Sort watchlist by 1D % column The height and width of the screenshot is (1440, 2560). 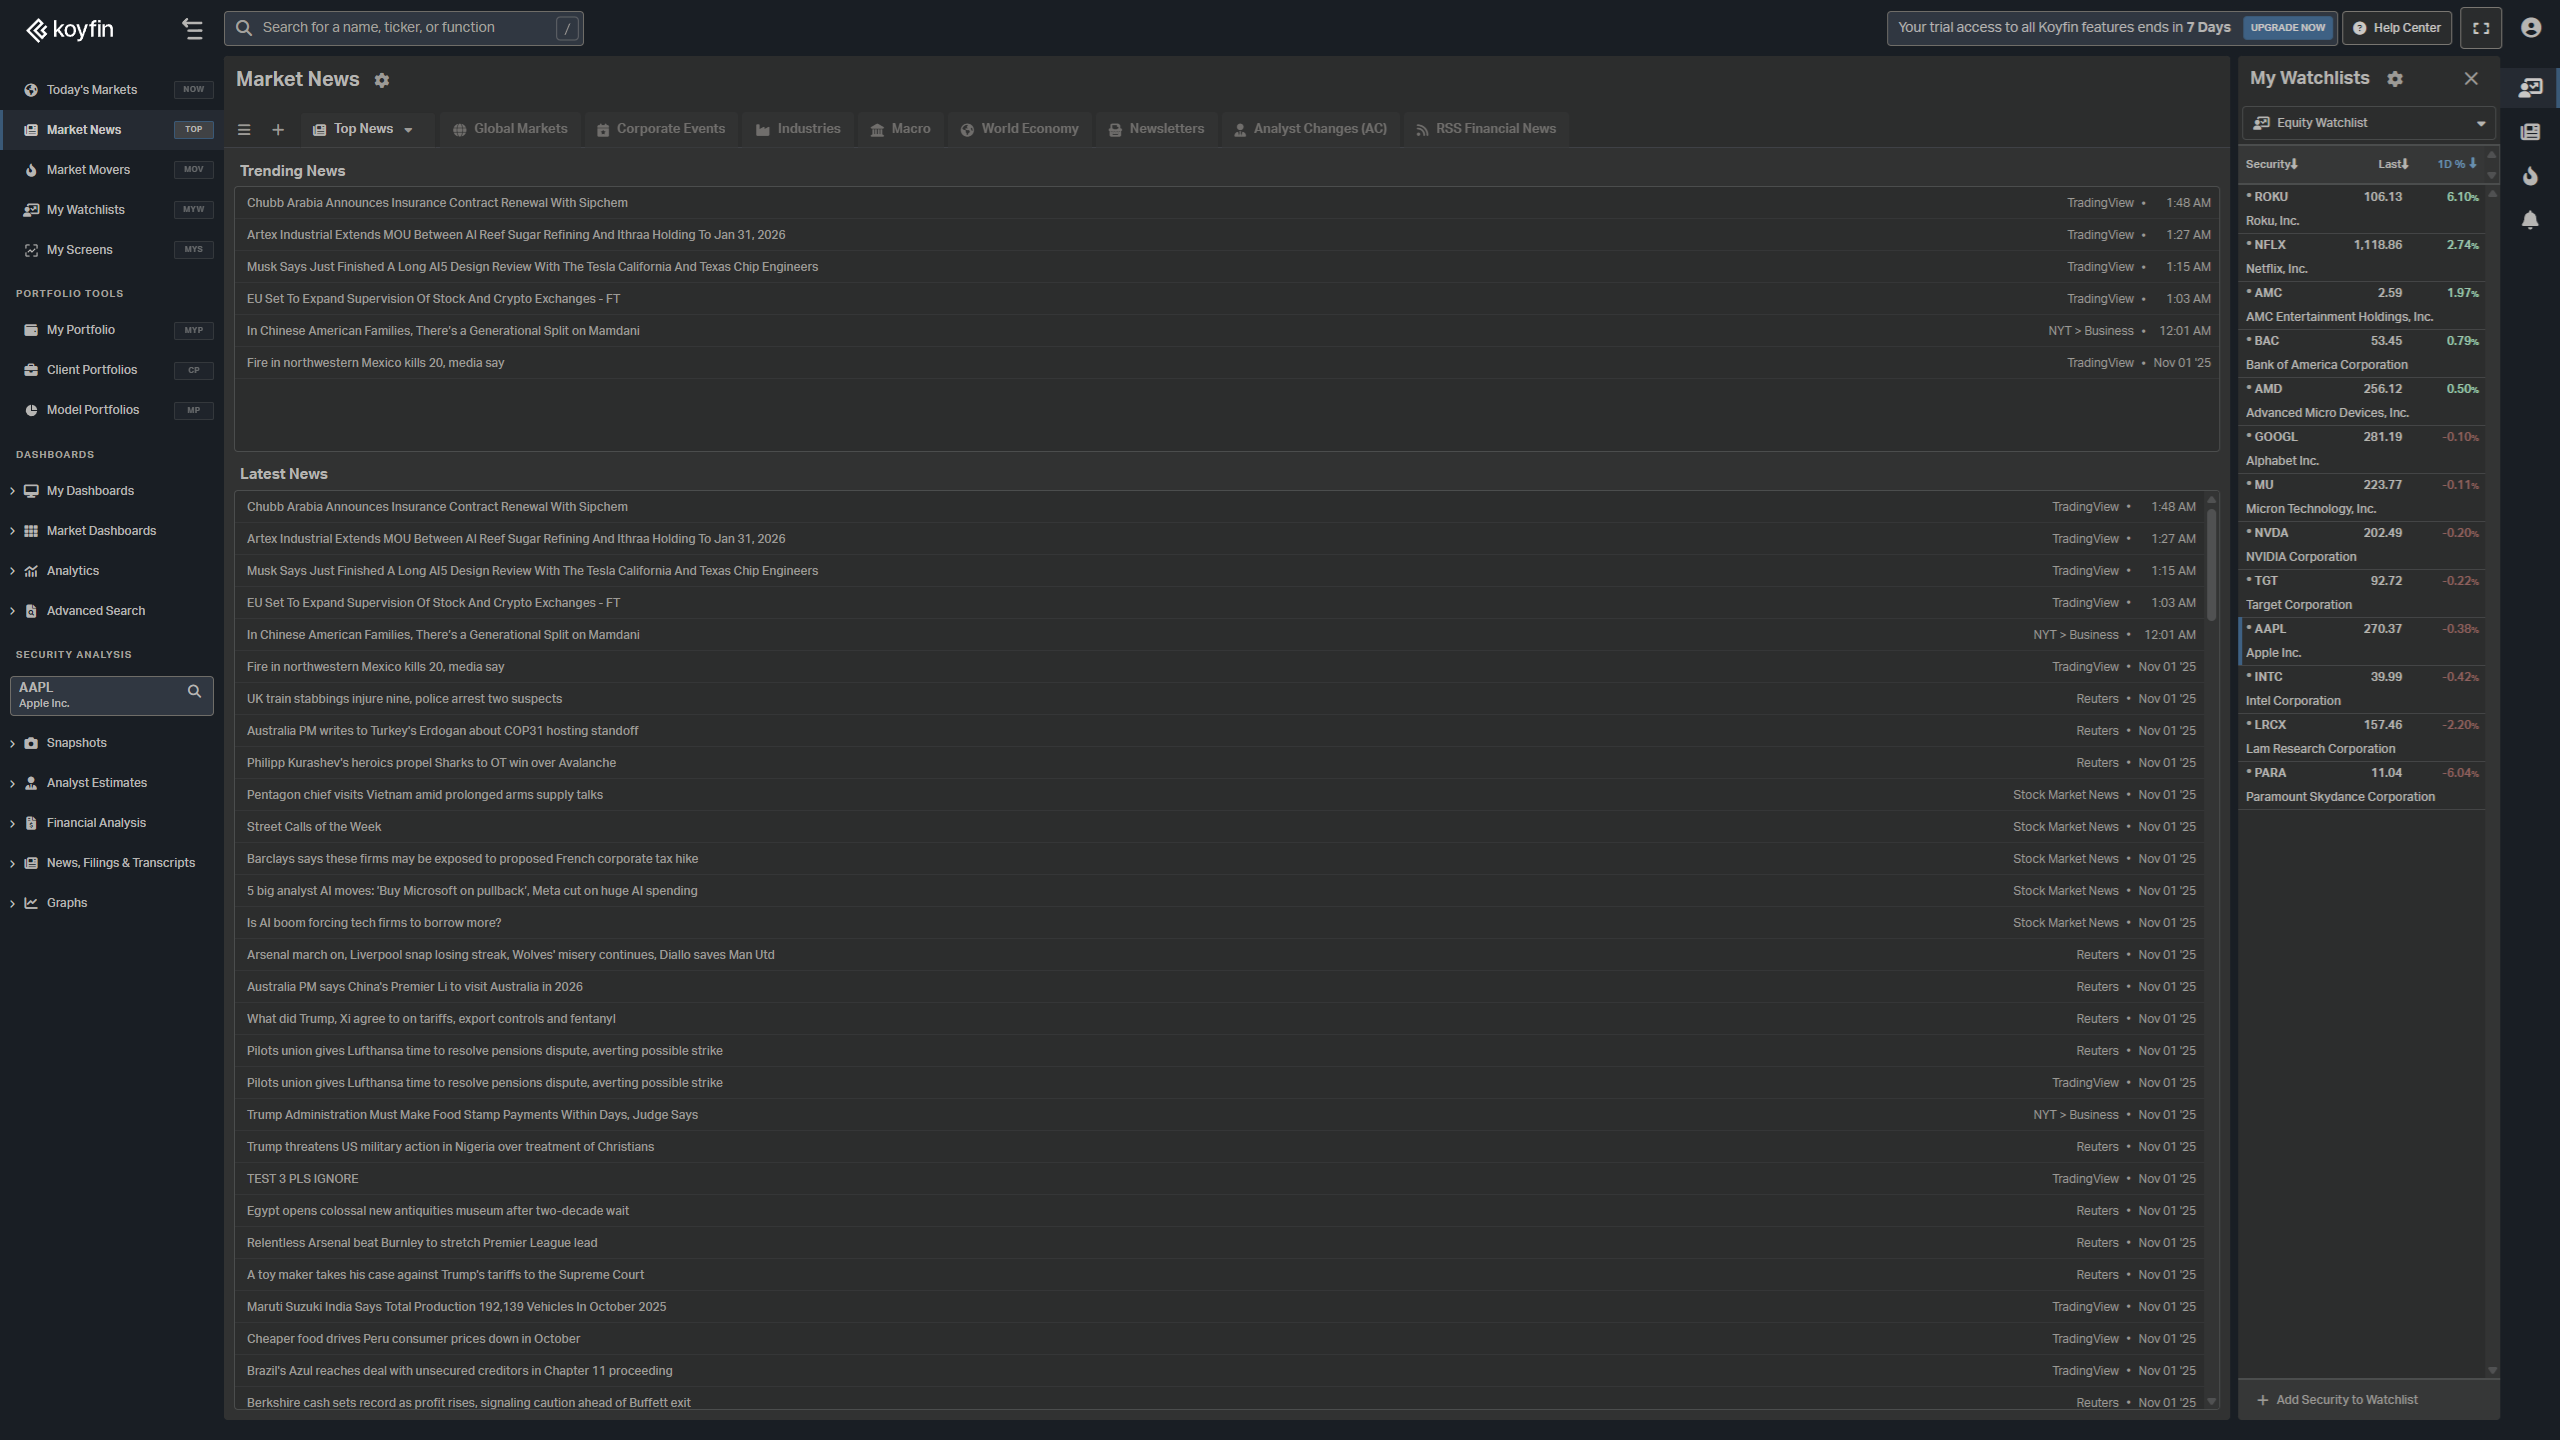pyautogui.click(x=2456, y=164)
